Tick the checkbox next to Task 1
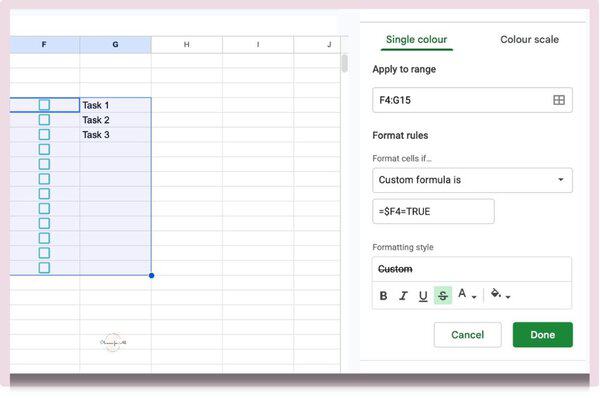The image size is (600, 398). 44,105
